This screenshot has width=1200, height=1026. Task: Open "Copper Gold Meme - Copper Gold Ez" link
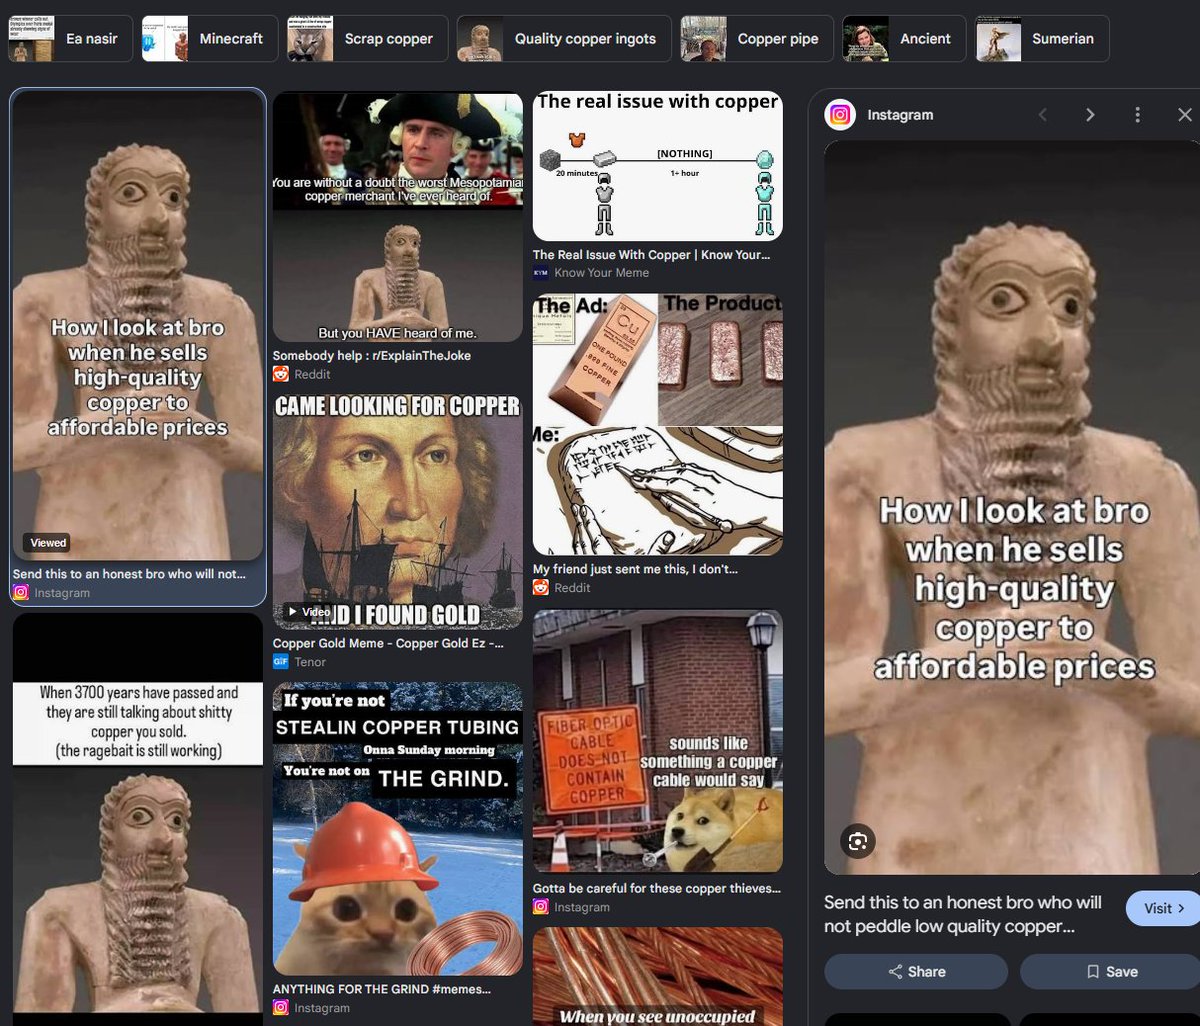point(388,643)
